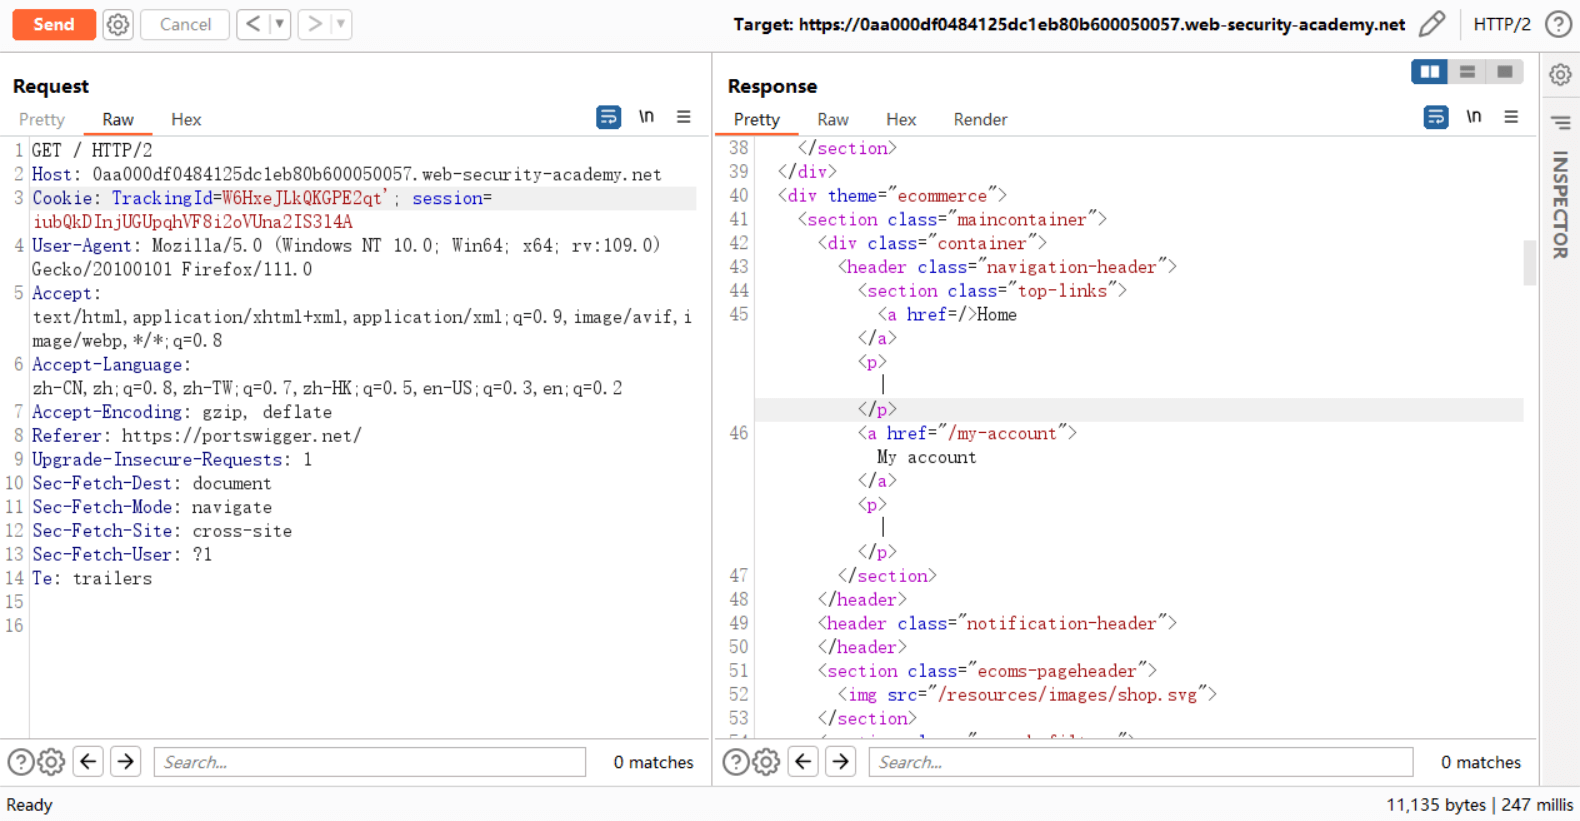Viewport: 1580px width, 821px height.
Task: Open the request settings gear icon beside Send
Action: tap(118, 24)
